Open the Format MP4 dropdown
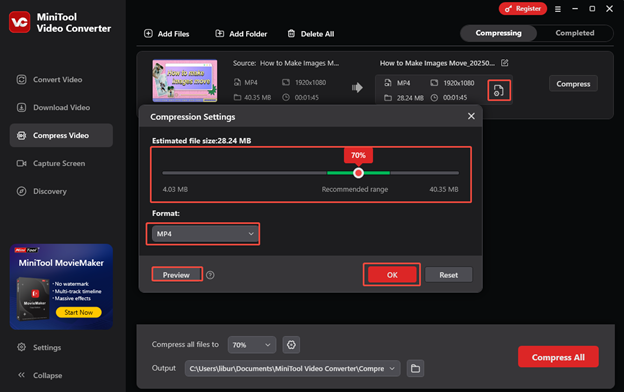 tap(204, 234)
